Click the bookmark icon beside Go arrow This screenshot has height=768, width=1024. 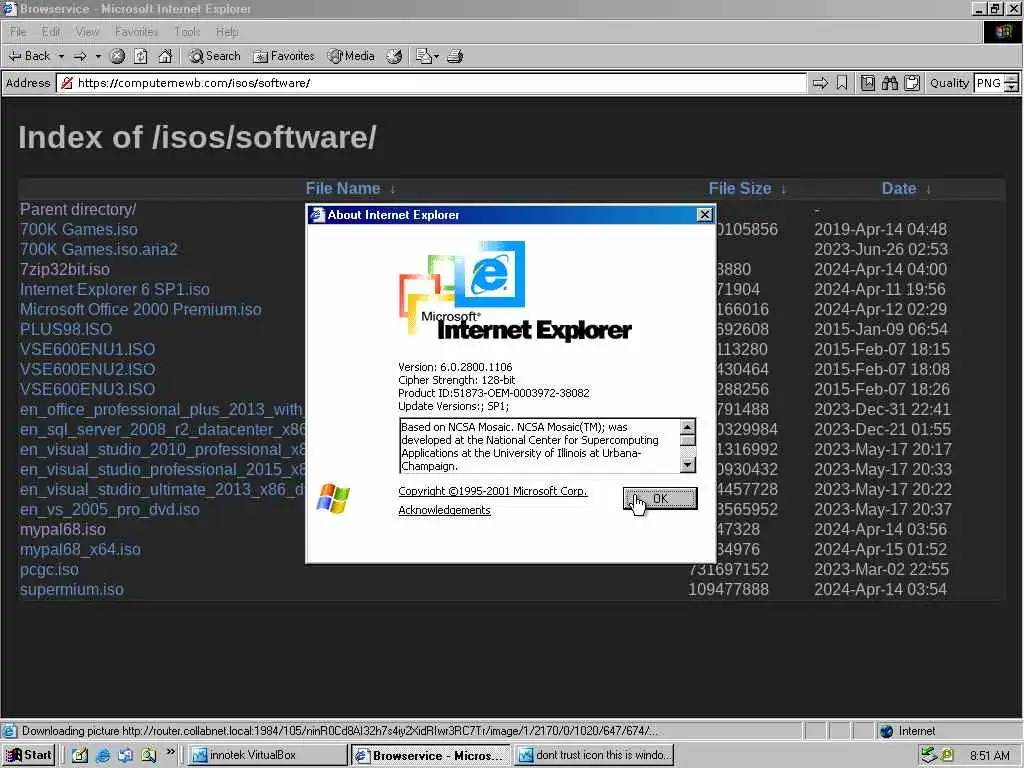point(842,83)
